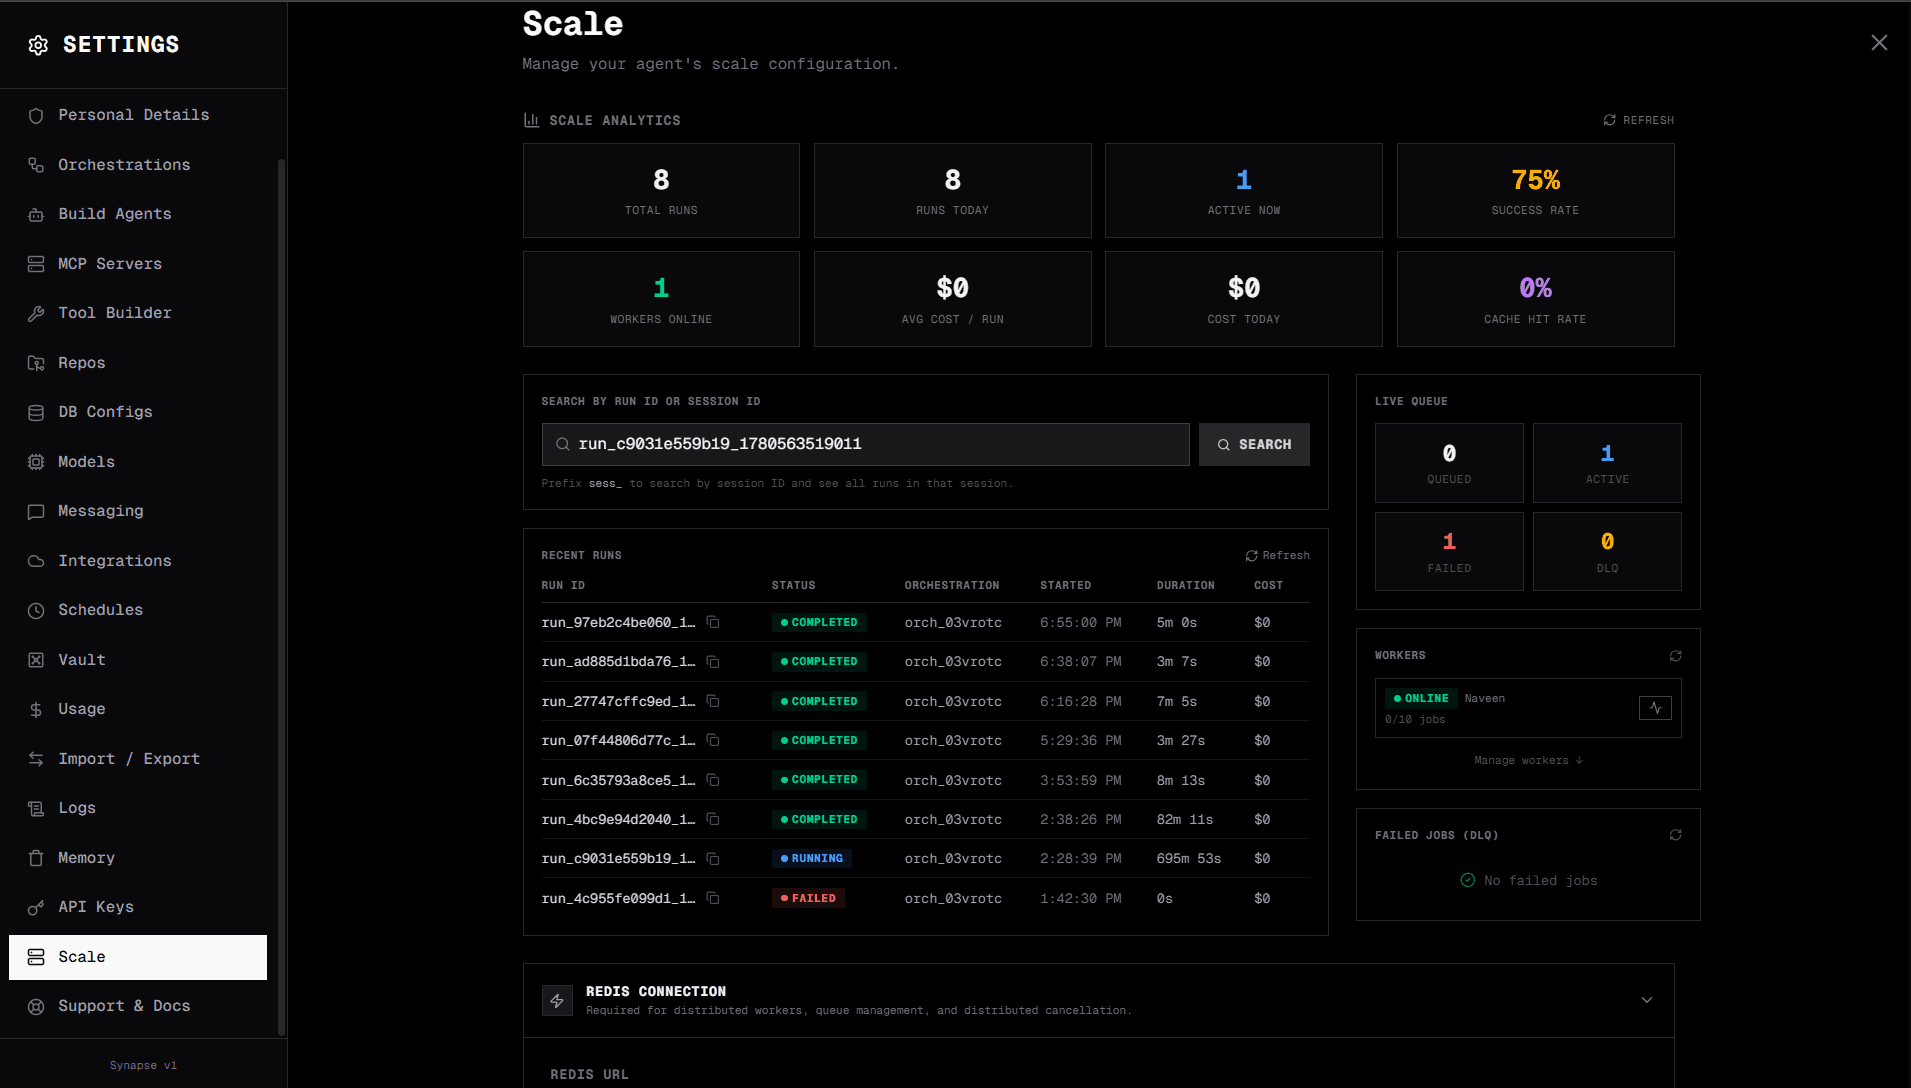This screenshot has height=1088, width=1911.
Task: Expand the Redis Connection section chevron
Action: (1646, 1000)
